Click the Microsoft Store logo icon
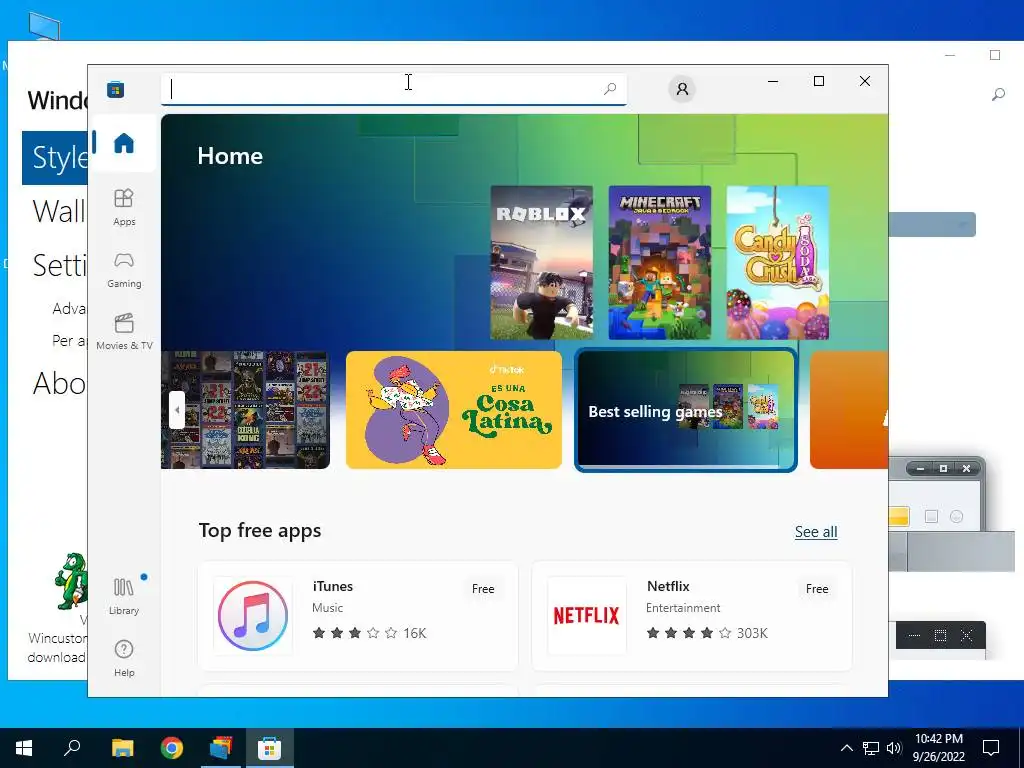 [116, 89]
